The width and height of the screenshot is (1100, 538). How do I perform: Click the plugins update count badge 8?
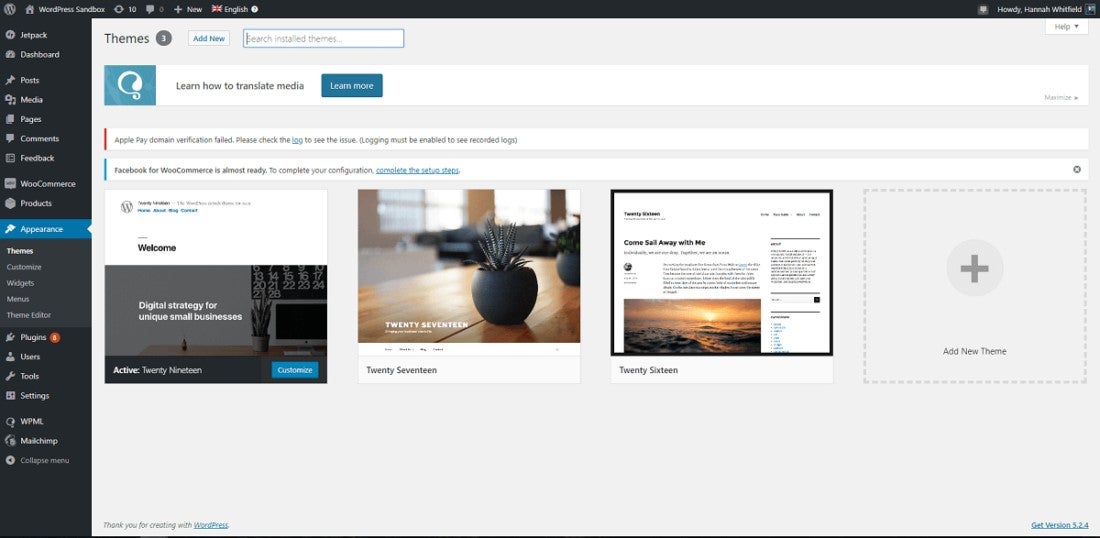pyautogui.click(x=55, y=337)
